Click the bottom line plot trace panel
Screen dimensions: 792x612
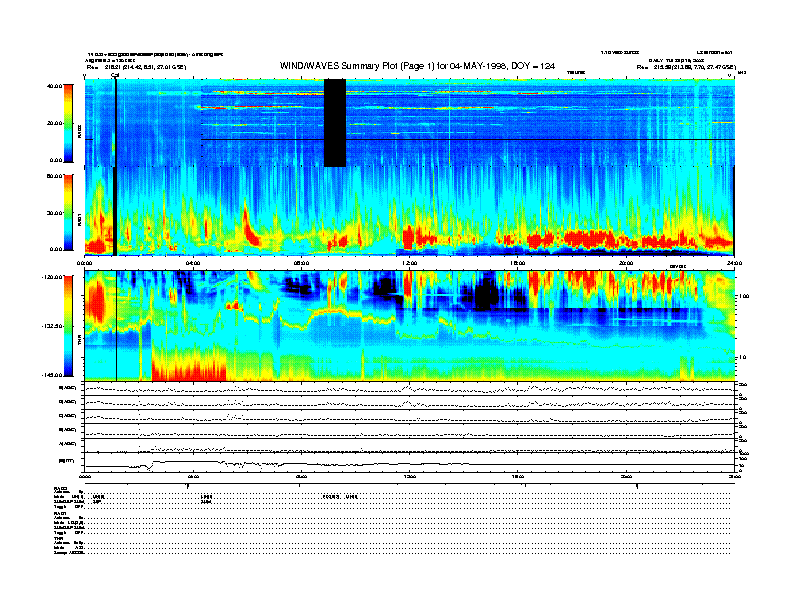click(410, 462)
